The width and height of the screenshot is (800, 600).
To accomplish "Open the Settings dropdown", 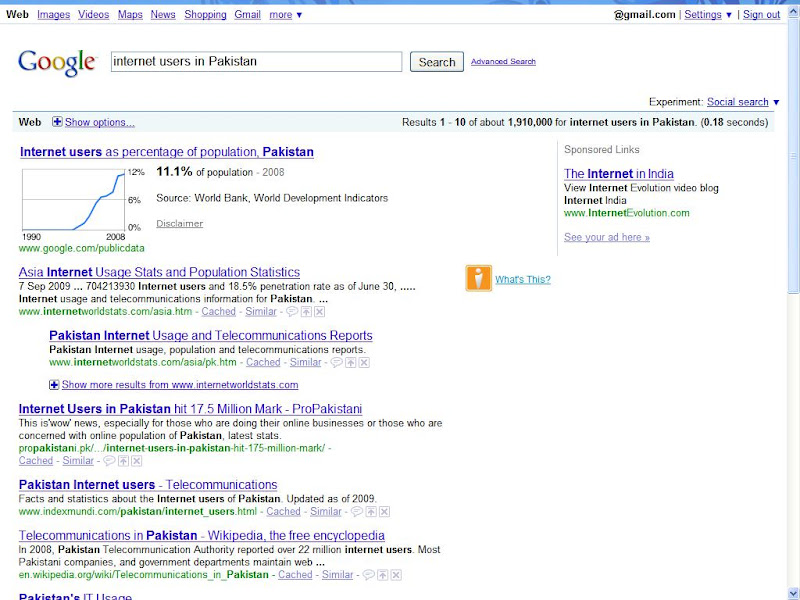I will (x=708, y=15).
